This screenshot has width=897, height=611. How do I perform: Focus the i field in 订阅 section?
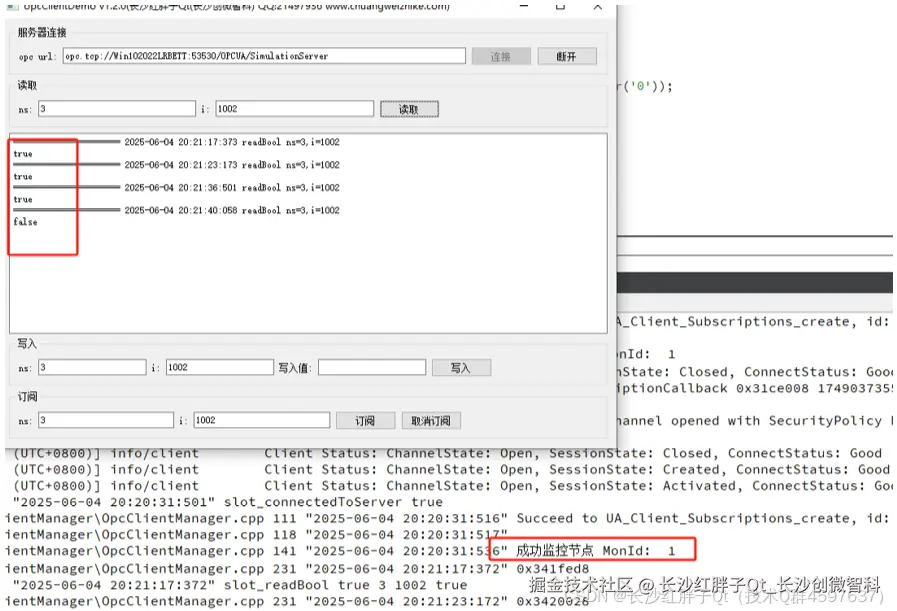261,420
